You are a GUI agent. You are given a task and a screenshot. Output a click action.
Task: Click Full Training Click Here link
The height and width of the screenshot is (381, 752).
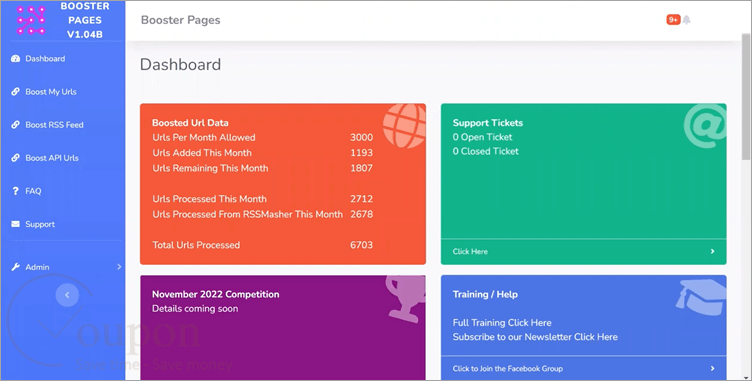point(502,322)
